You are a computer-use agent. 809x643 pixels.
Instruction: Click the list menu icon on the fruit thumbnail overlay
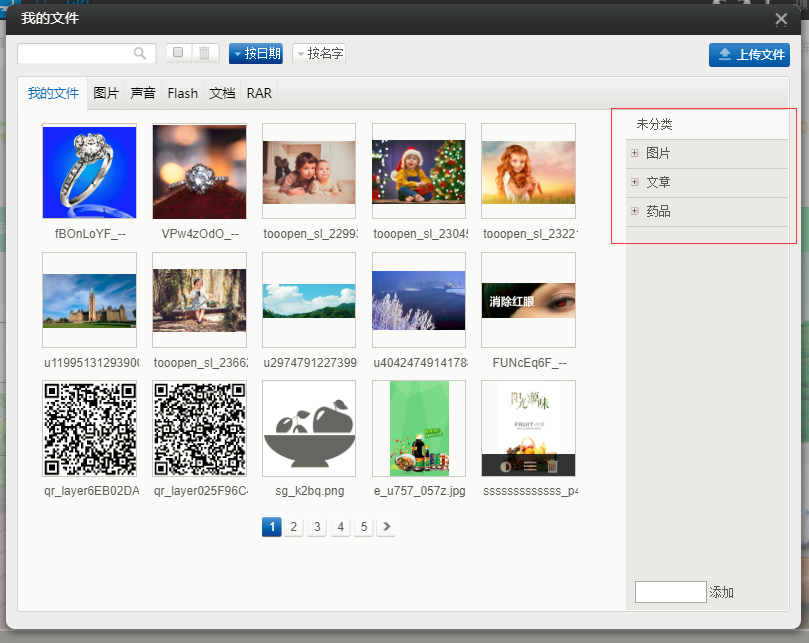pos(529,465)
